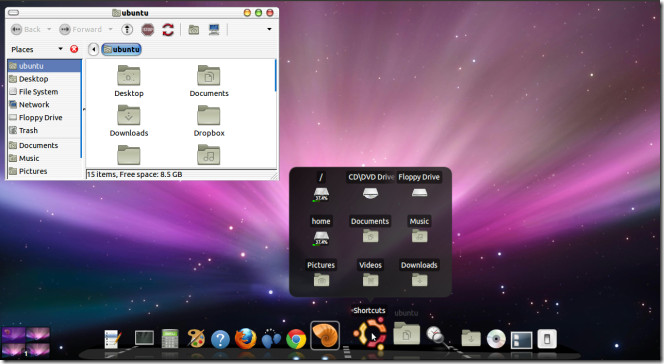Open the blue figures icon in dock

click(271, 339)
